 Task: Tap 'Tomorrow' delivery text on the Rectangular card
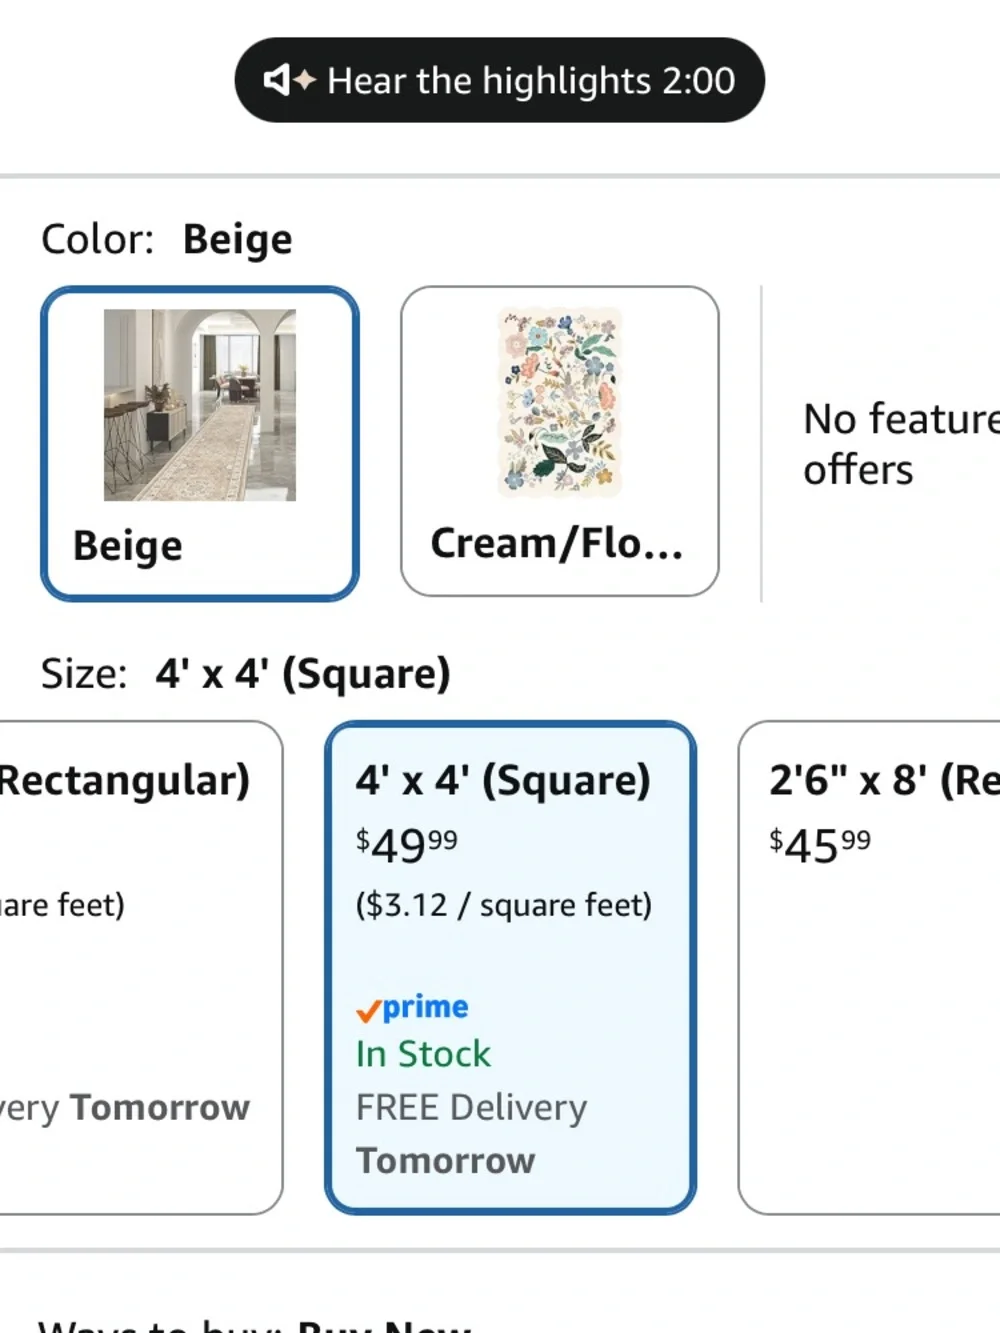[159, 1107]
